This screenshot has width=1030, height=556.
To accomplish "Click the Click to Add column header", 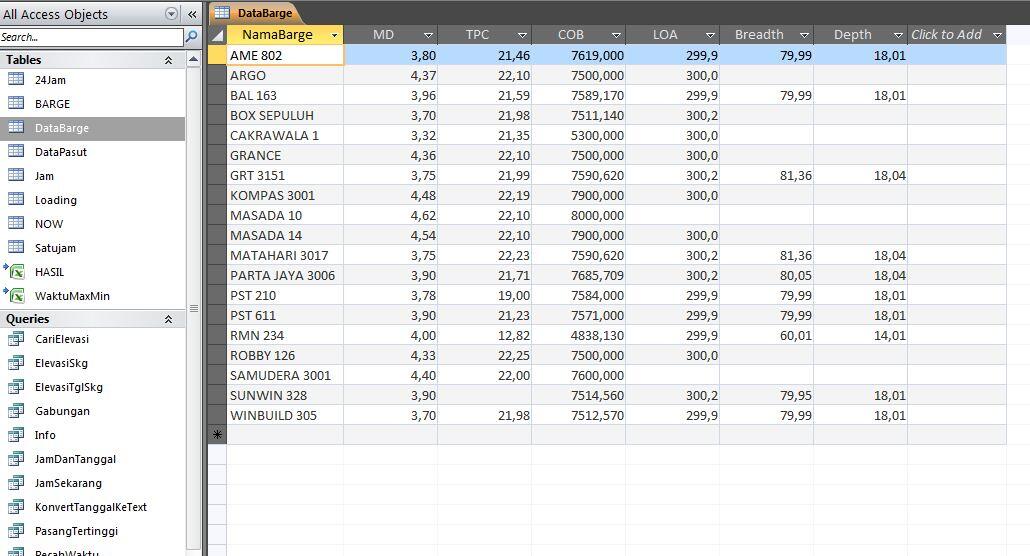I will (946, 35).
